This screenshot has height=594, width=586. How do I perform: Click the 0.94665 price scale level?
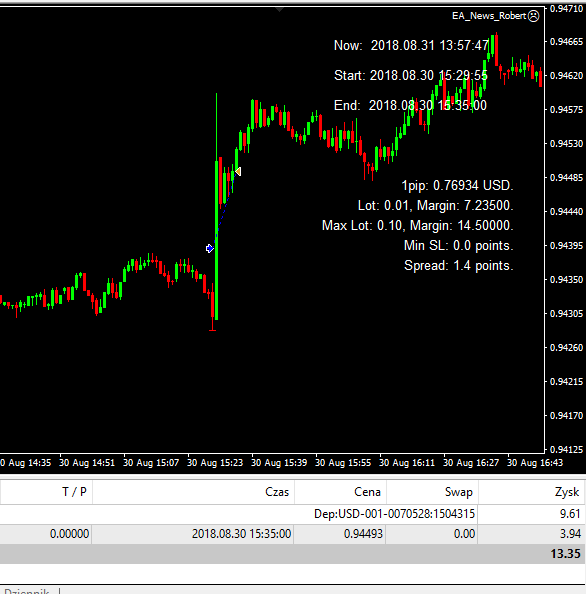pyautogui.click(x=566, y=42)
